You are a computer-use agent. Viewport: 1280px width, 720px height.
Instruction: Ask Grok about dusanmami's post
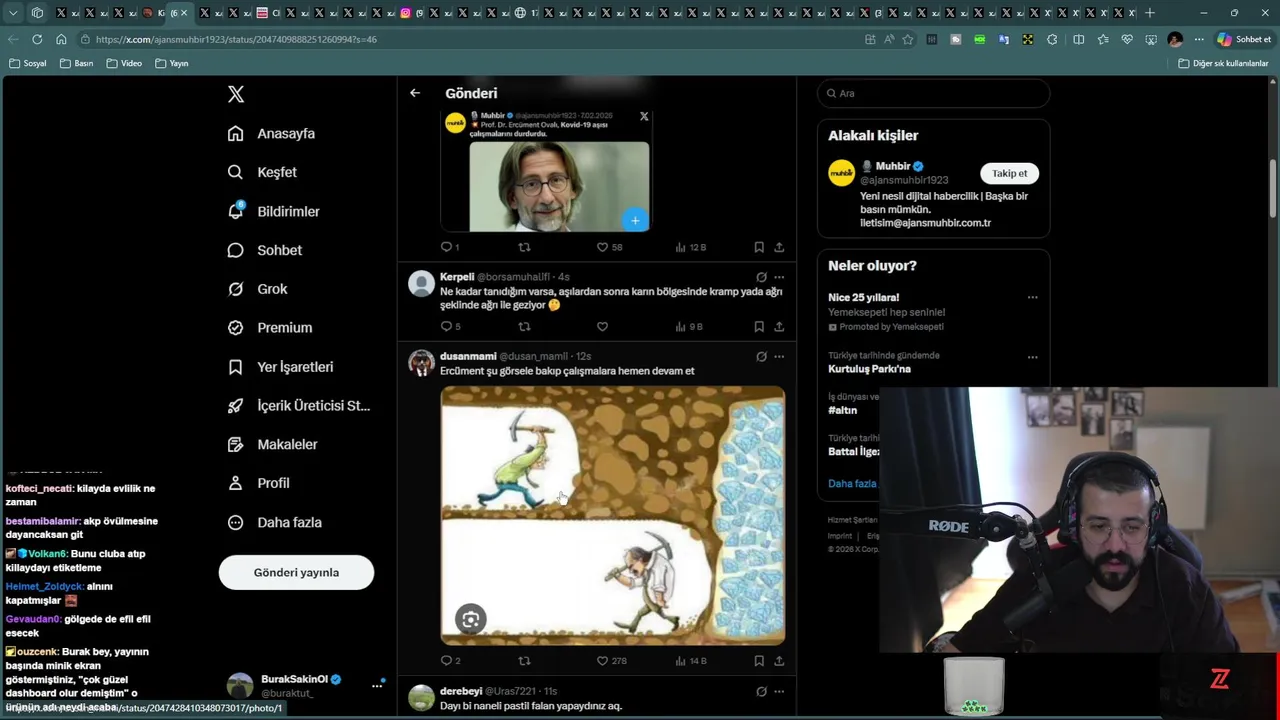761,356
